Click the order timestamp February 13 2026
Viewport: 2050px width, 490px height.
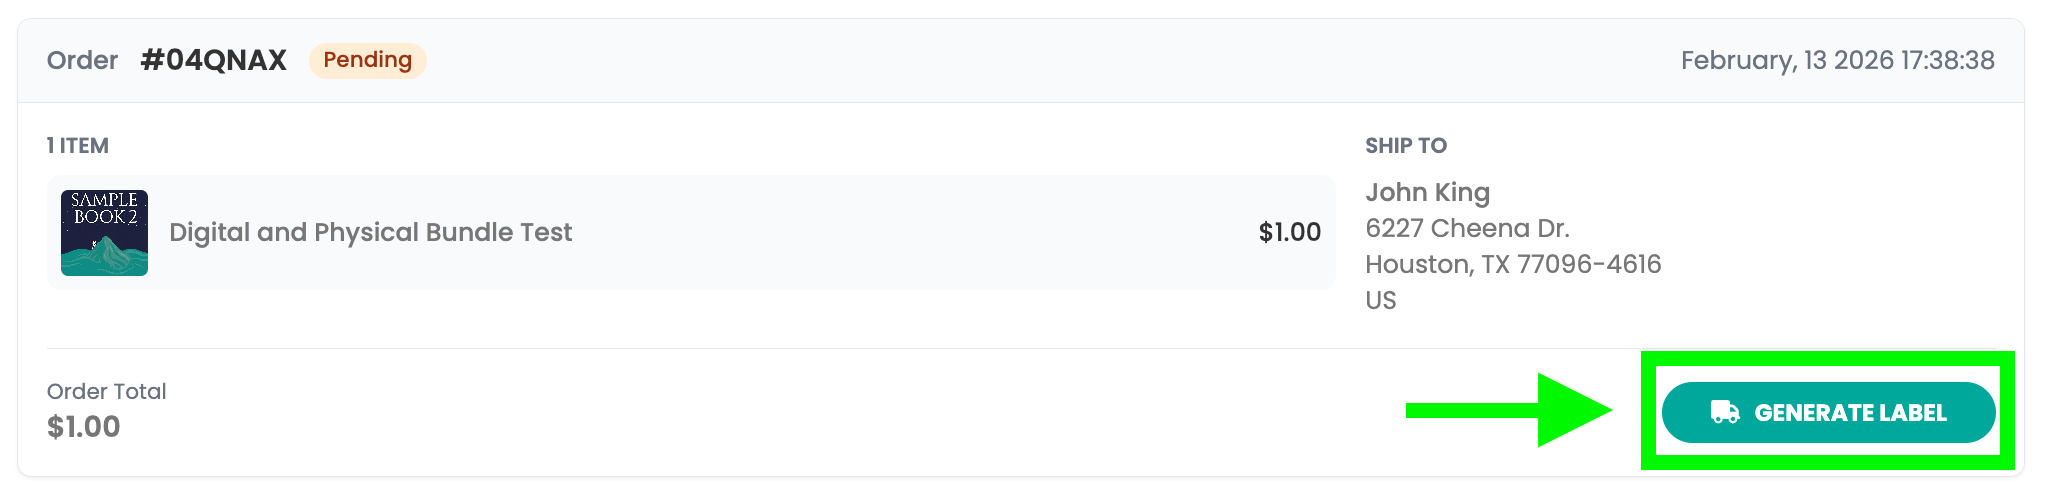coord(1837,60)
